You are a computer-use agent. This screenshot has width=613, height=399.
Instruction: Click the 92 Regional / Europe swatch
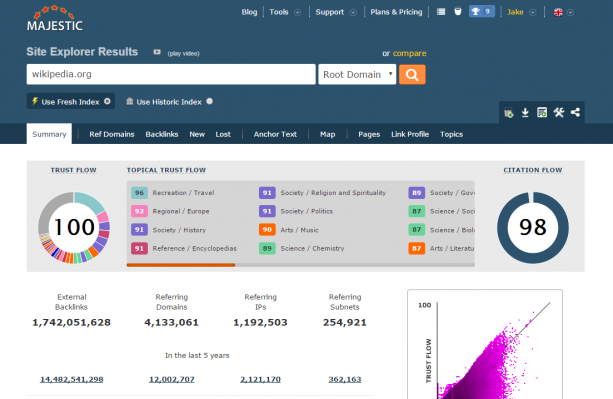pyautogui.click(x=139, y=211)
